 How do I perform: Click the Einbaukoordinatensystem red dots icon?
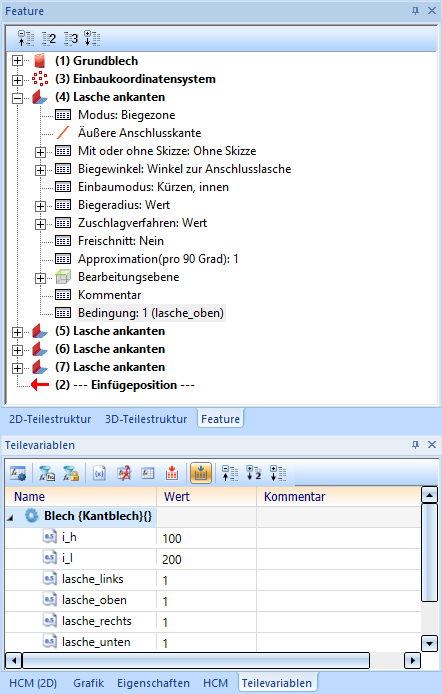40,79
